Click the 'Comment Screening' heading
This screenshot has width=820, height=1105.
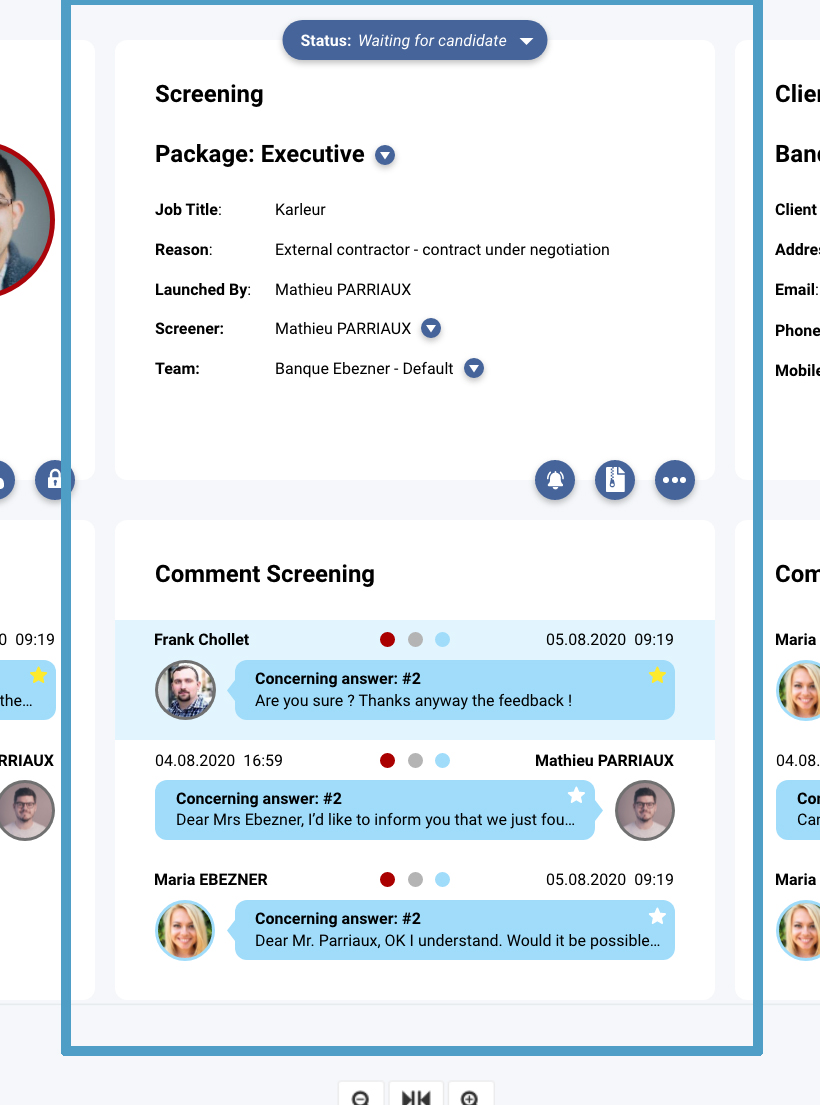tap(265, 574)
